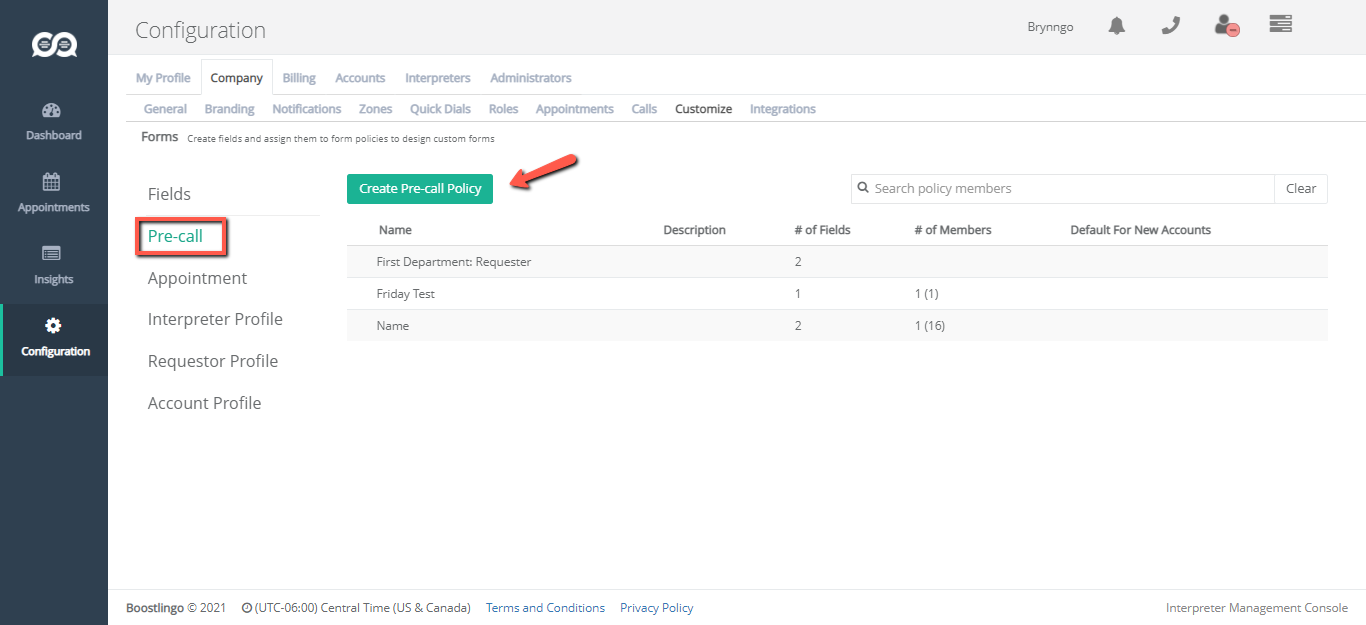Select Interpreter Profile form category
This screenshot has height=625, width=1366.
point(215,319)
